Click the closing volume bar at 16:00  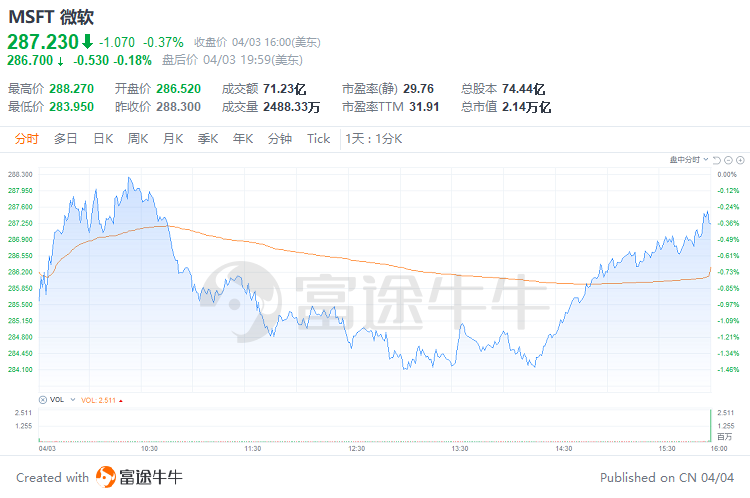click(710, 425)
